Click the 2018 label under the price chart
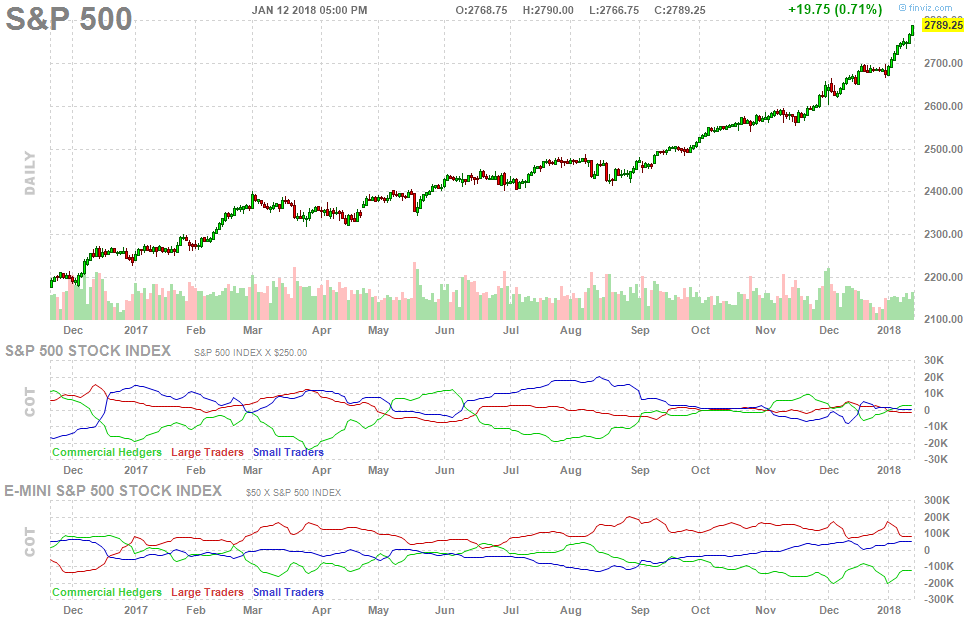The height and width of the screenshot is (620, 964). point(889,330)
